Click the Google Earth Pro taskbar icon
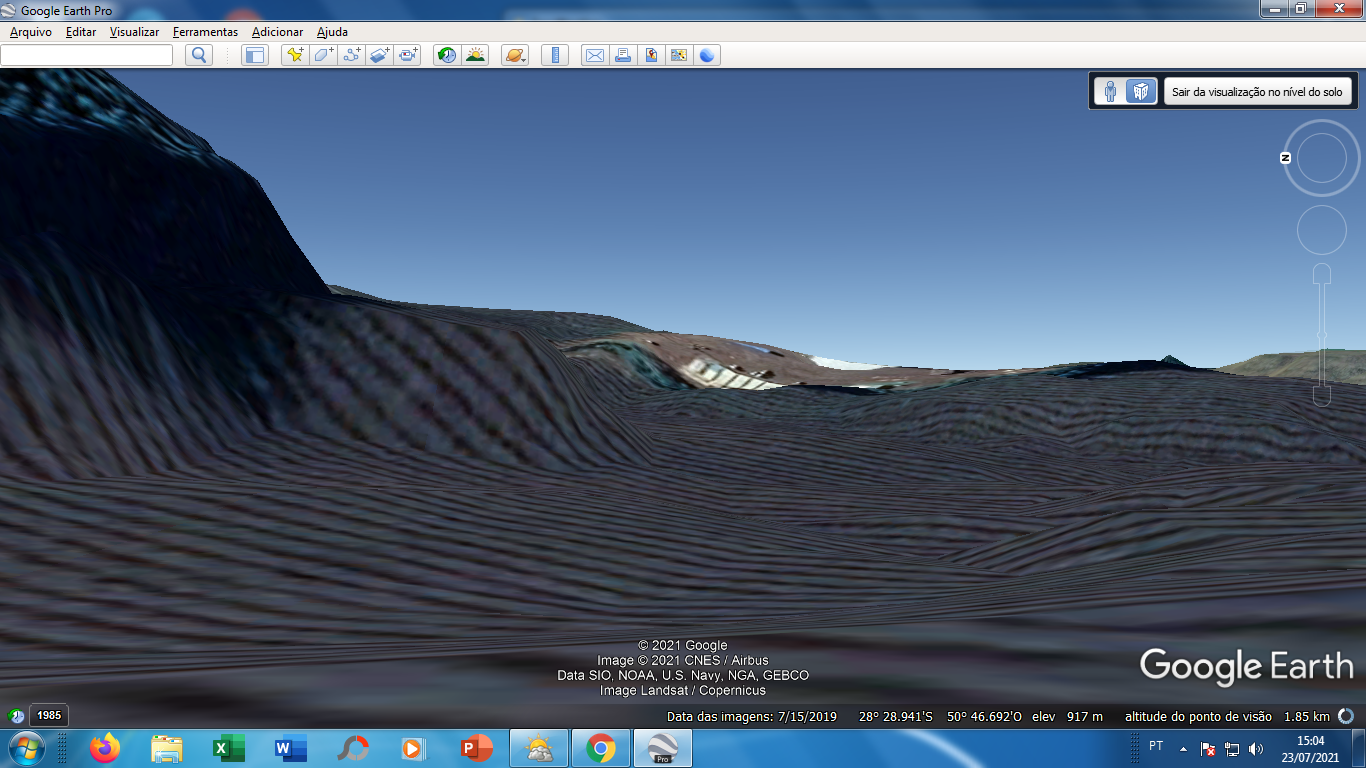Screen dimensions: 1366x768 point(662,748)
